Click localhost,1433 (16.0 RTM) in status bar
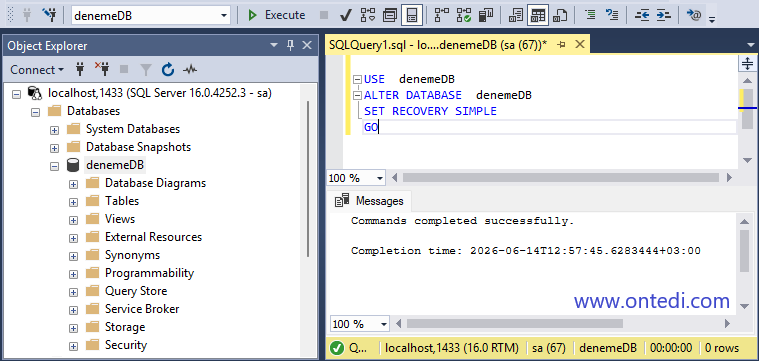This screenshot has width=759, height=361. point(451,348)
